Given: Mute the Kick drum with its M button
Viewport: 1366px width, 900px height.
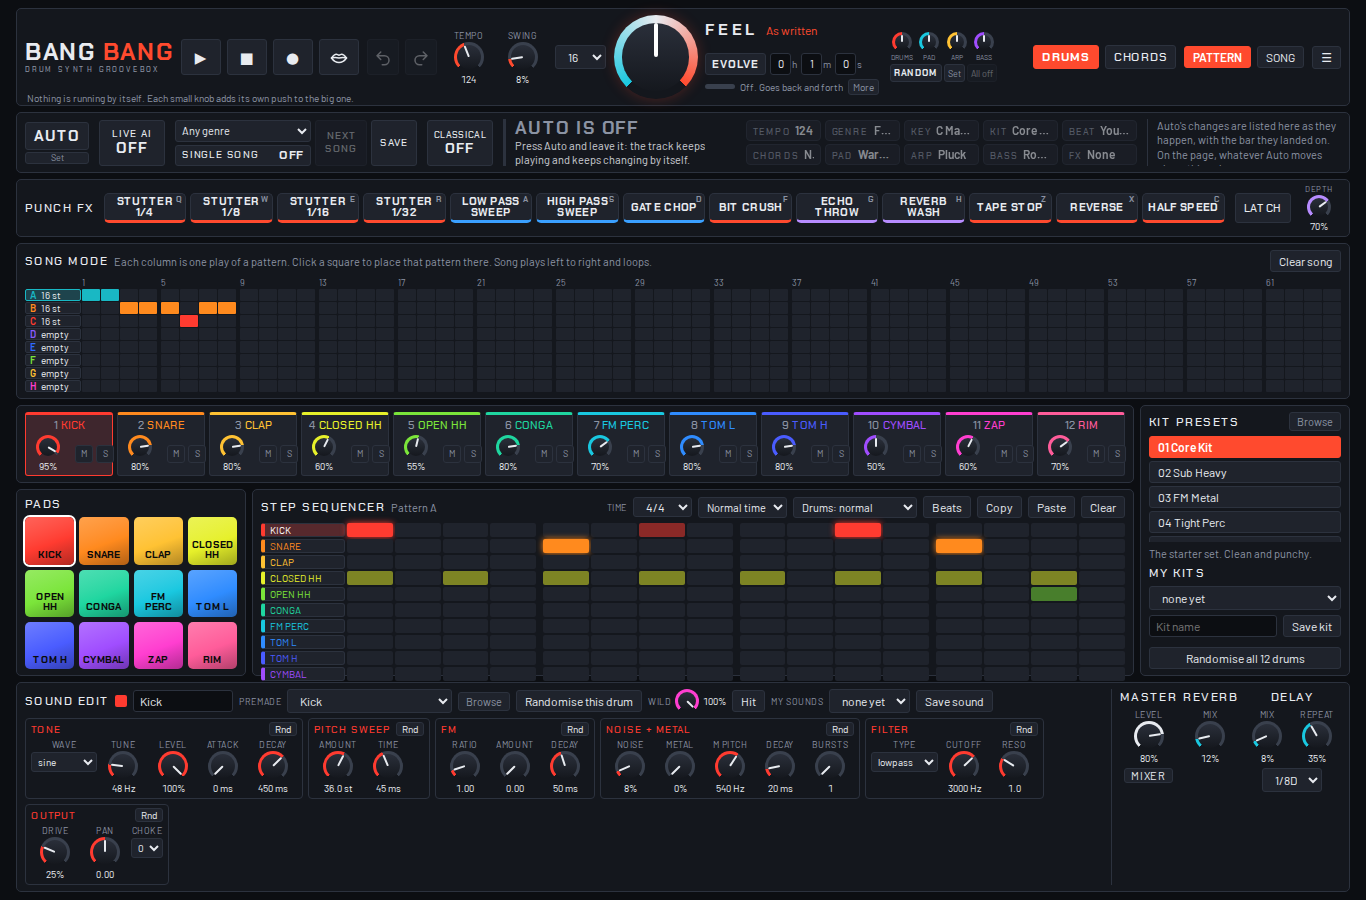Looking at the screenshot, I should click(x=84, y=454).
